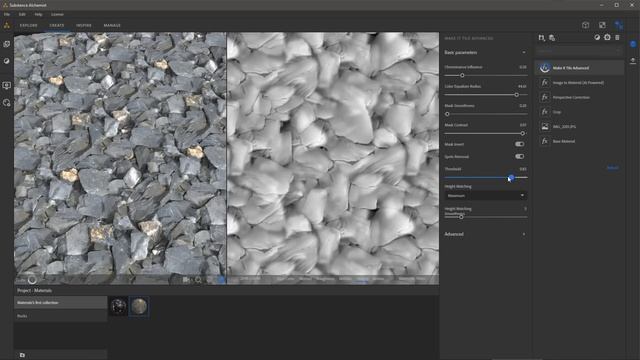This screenshot has width=640, height=360.
Task: Click the Substance Alchemist logo icon
Action: [x=7, y=25]
